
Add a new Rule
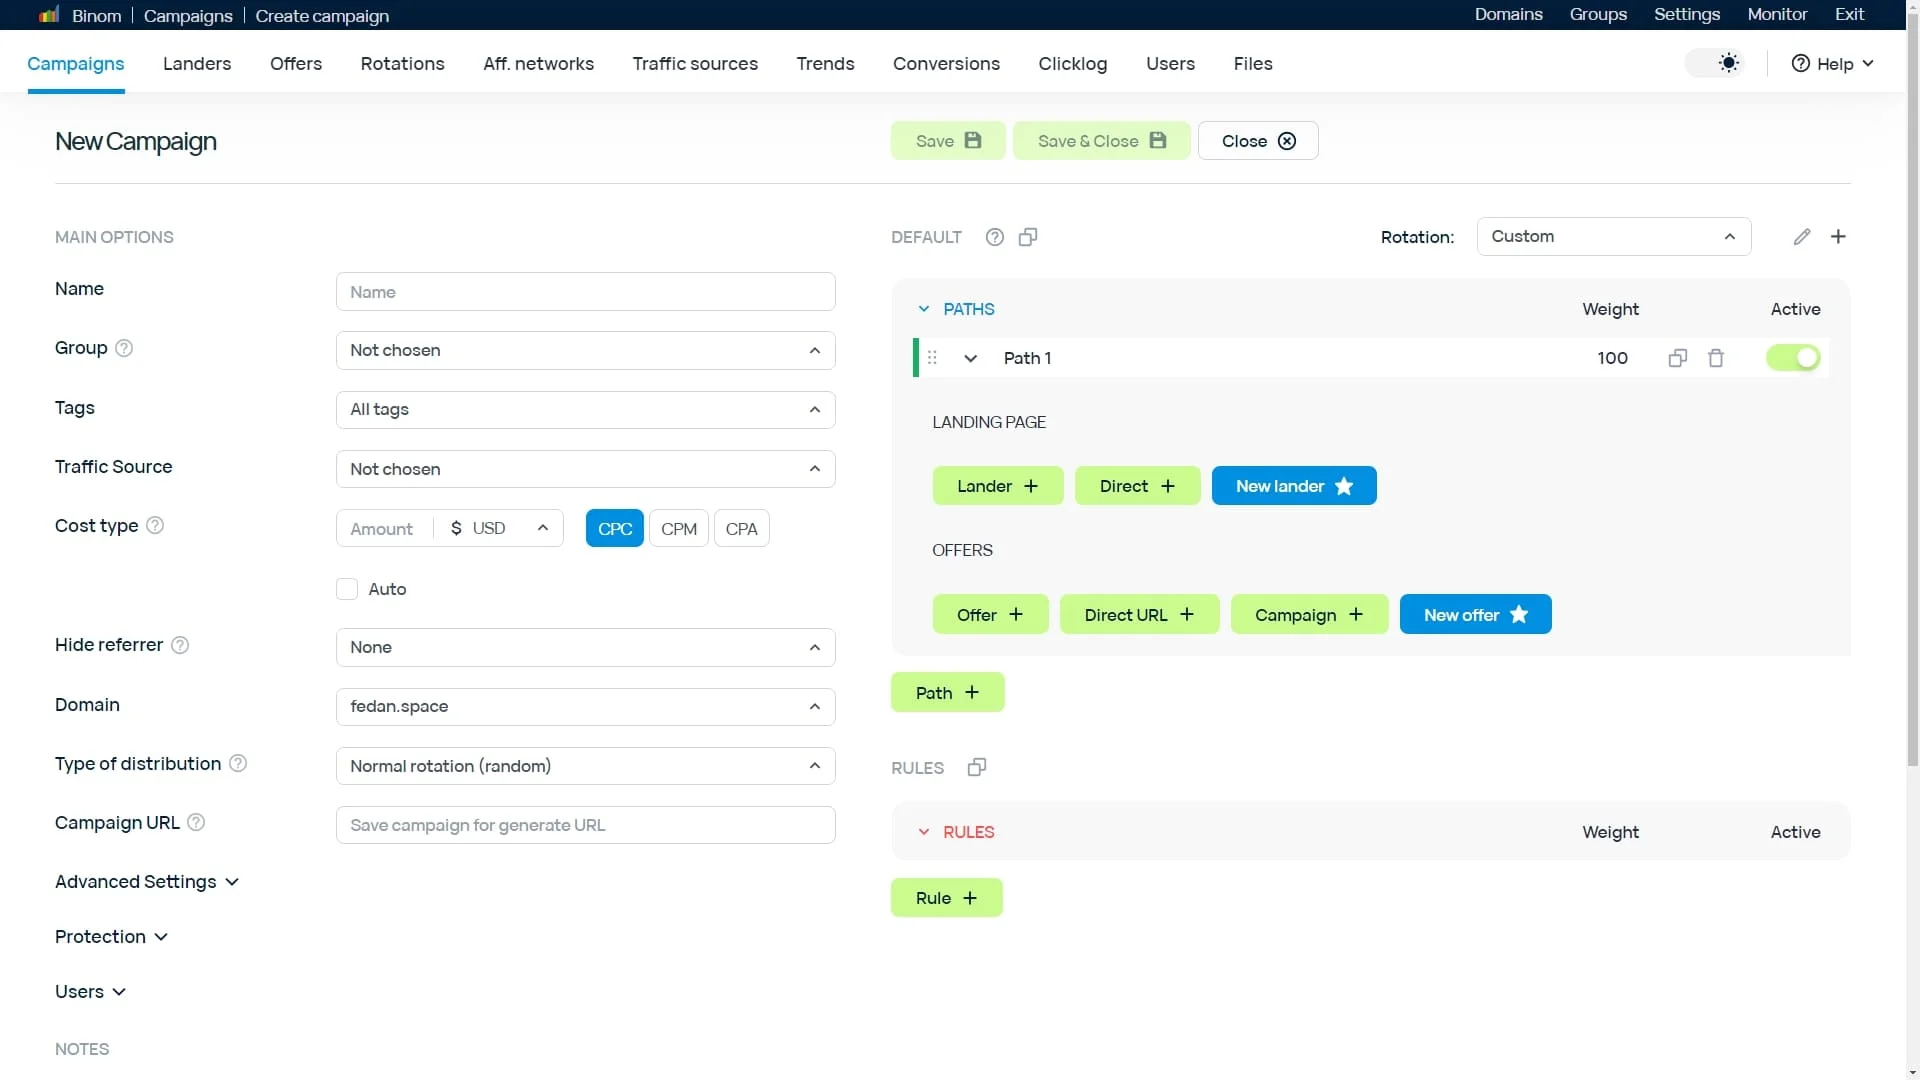click(946, 898)
